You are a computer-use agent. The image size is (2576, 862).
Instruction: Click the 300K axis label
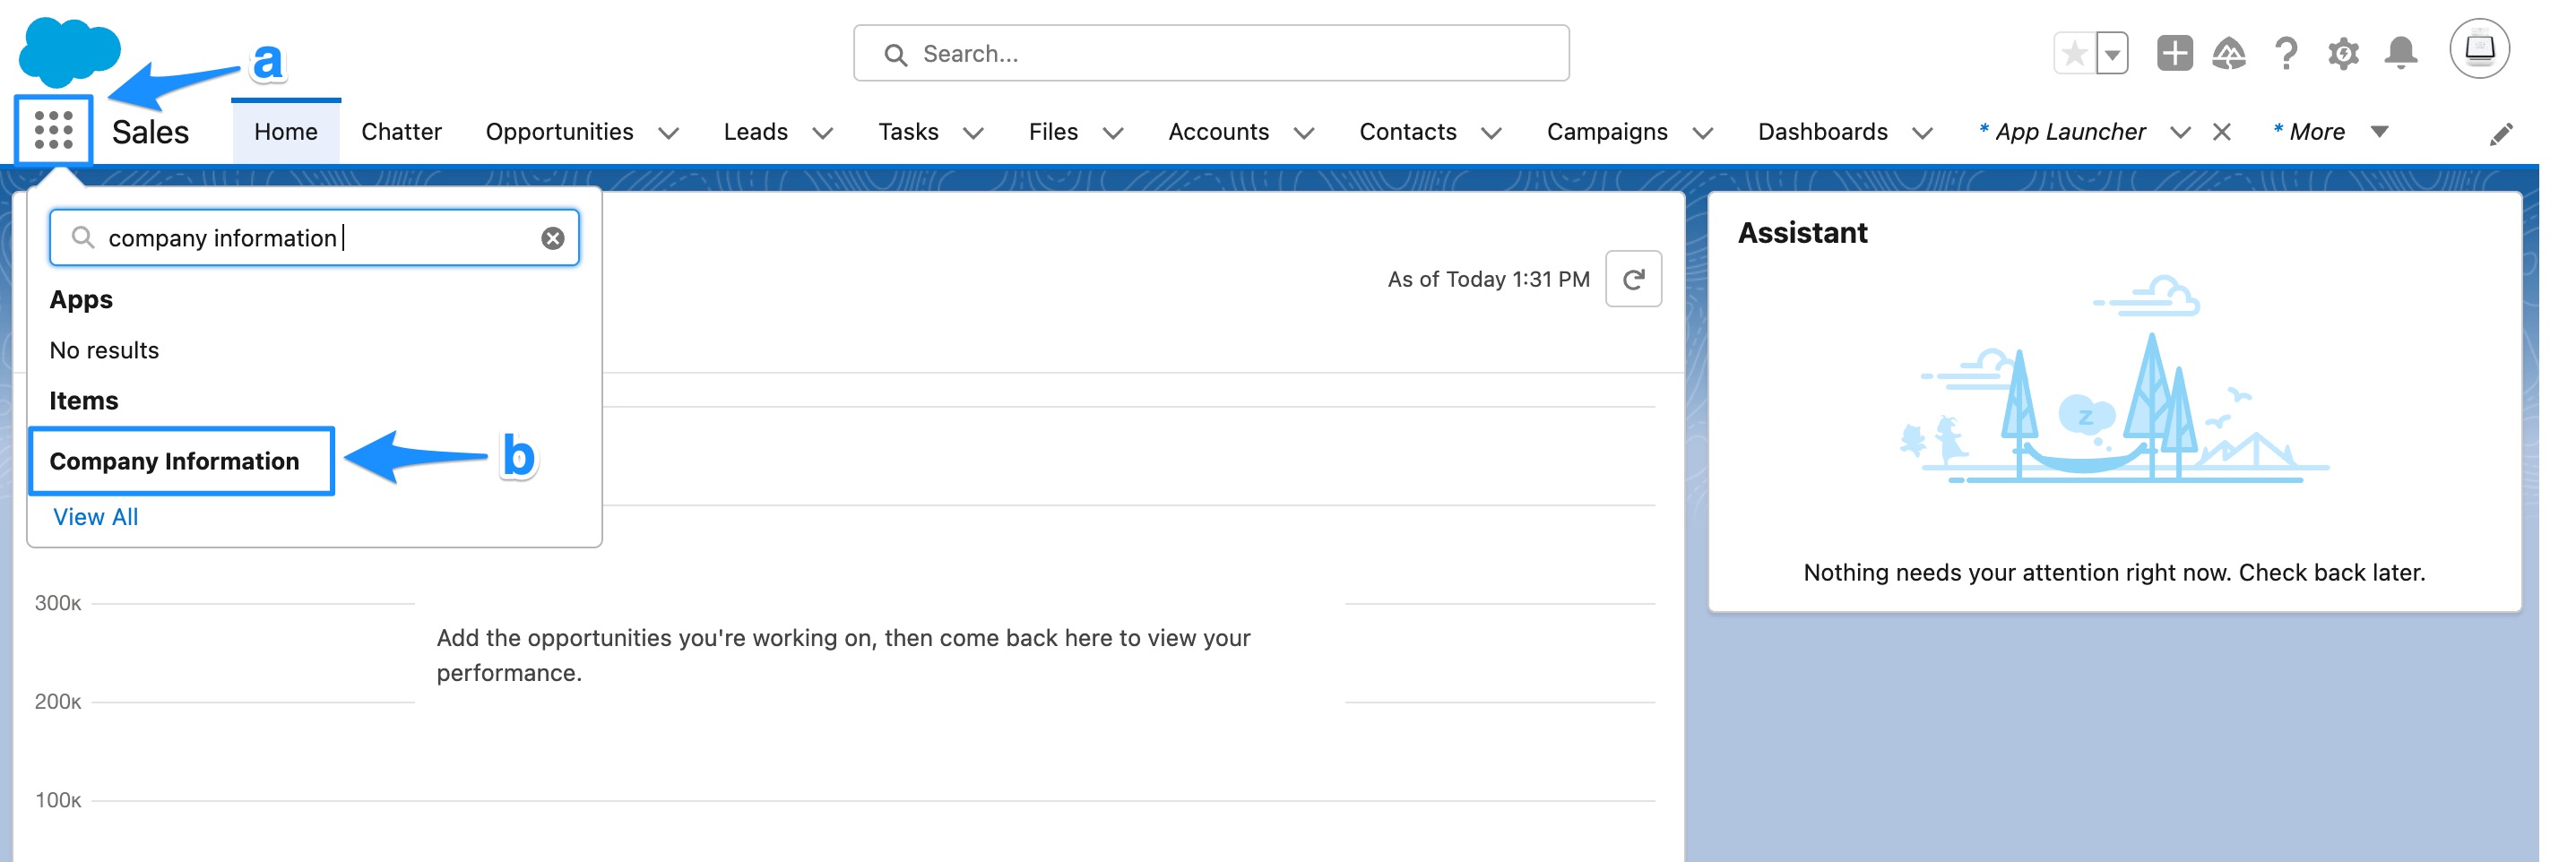click(x=57, y=603)
